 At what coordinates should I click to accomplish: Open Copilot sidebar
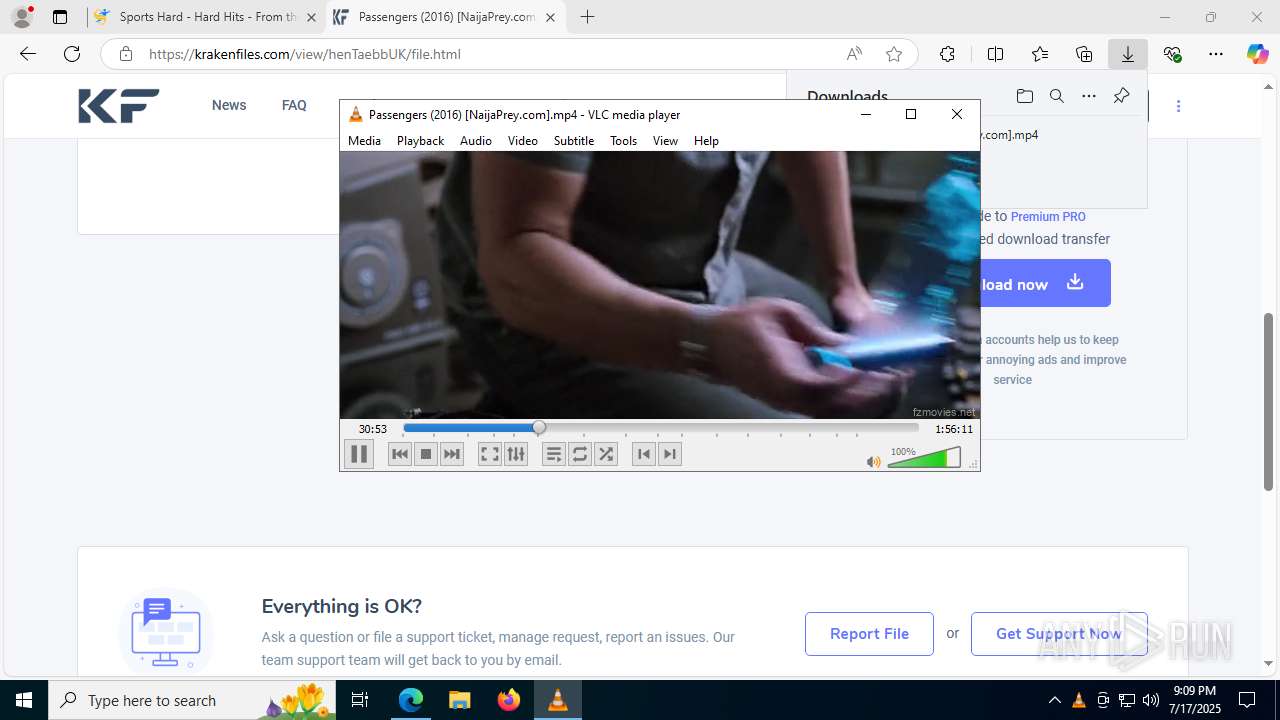(1257, 54)
